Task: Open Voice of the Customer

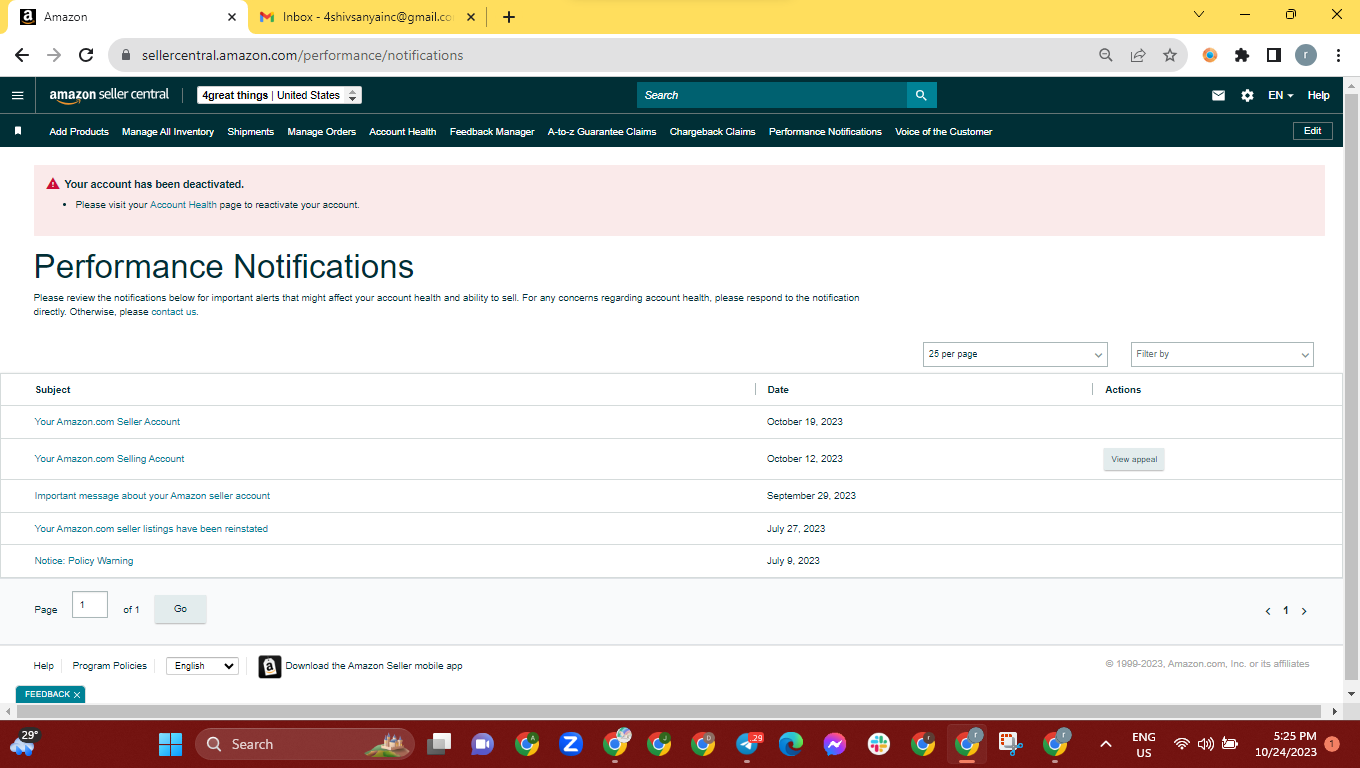Action: 944,132
